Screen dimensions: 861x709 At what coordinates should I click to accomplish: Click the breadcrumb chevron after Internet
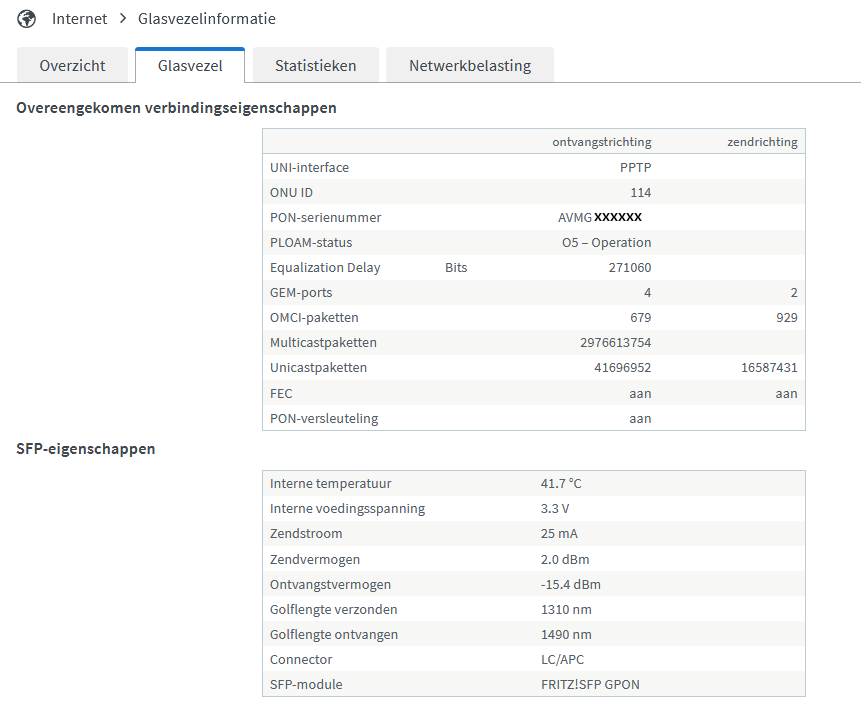click(x=123, y=19)
